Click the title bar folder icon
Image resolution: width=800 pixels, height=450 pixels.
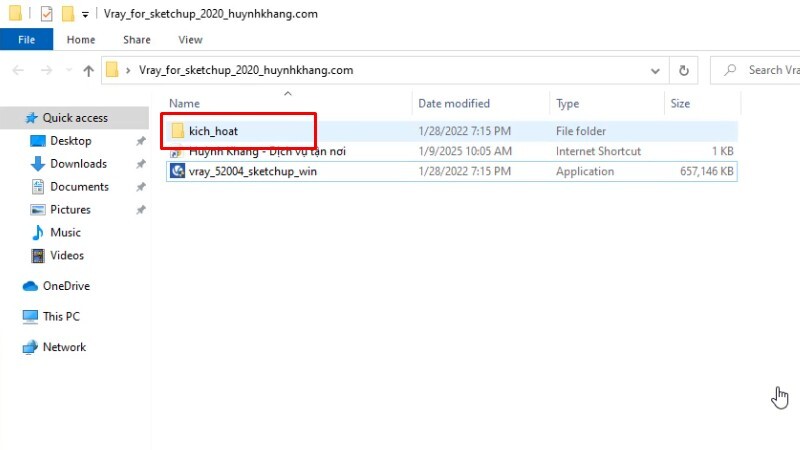[x=15, y=13]
